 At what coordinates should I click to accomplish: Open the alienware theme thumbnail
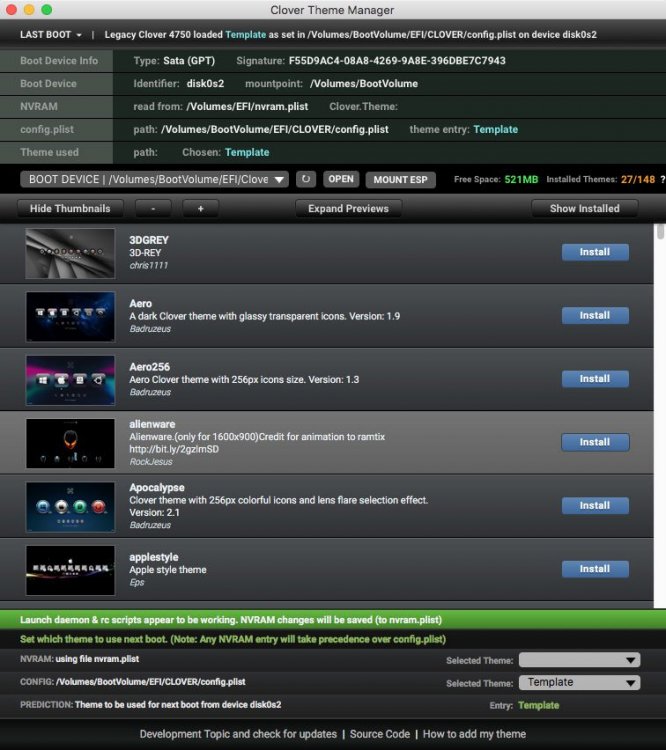click(x=70, y=443)
